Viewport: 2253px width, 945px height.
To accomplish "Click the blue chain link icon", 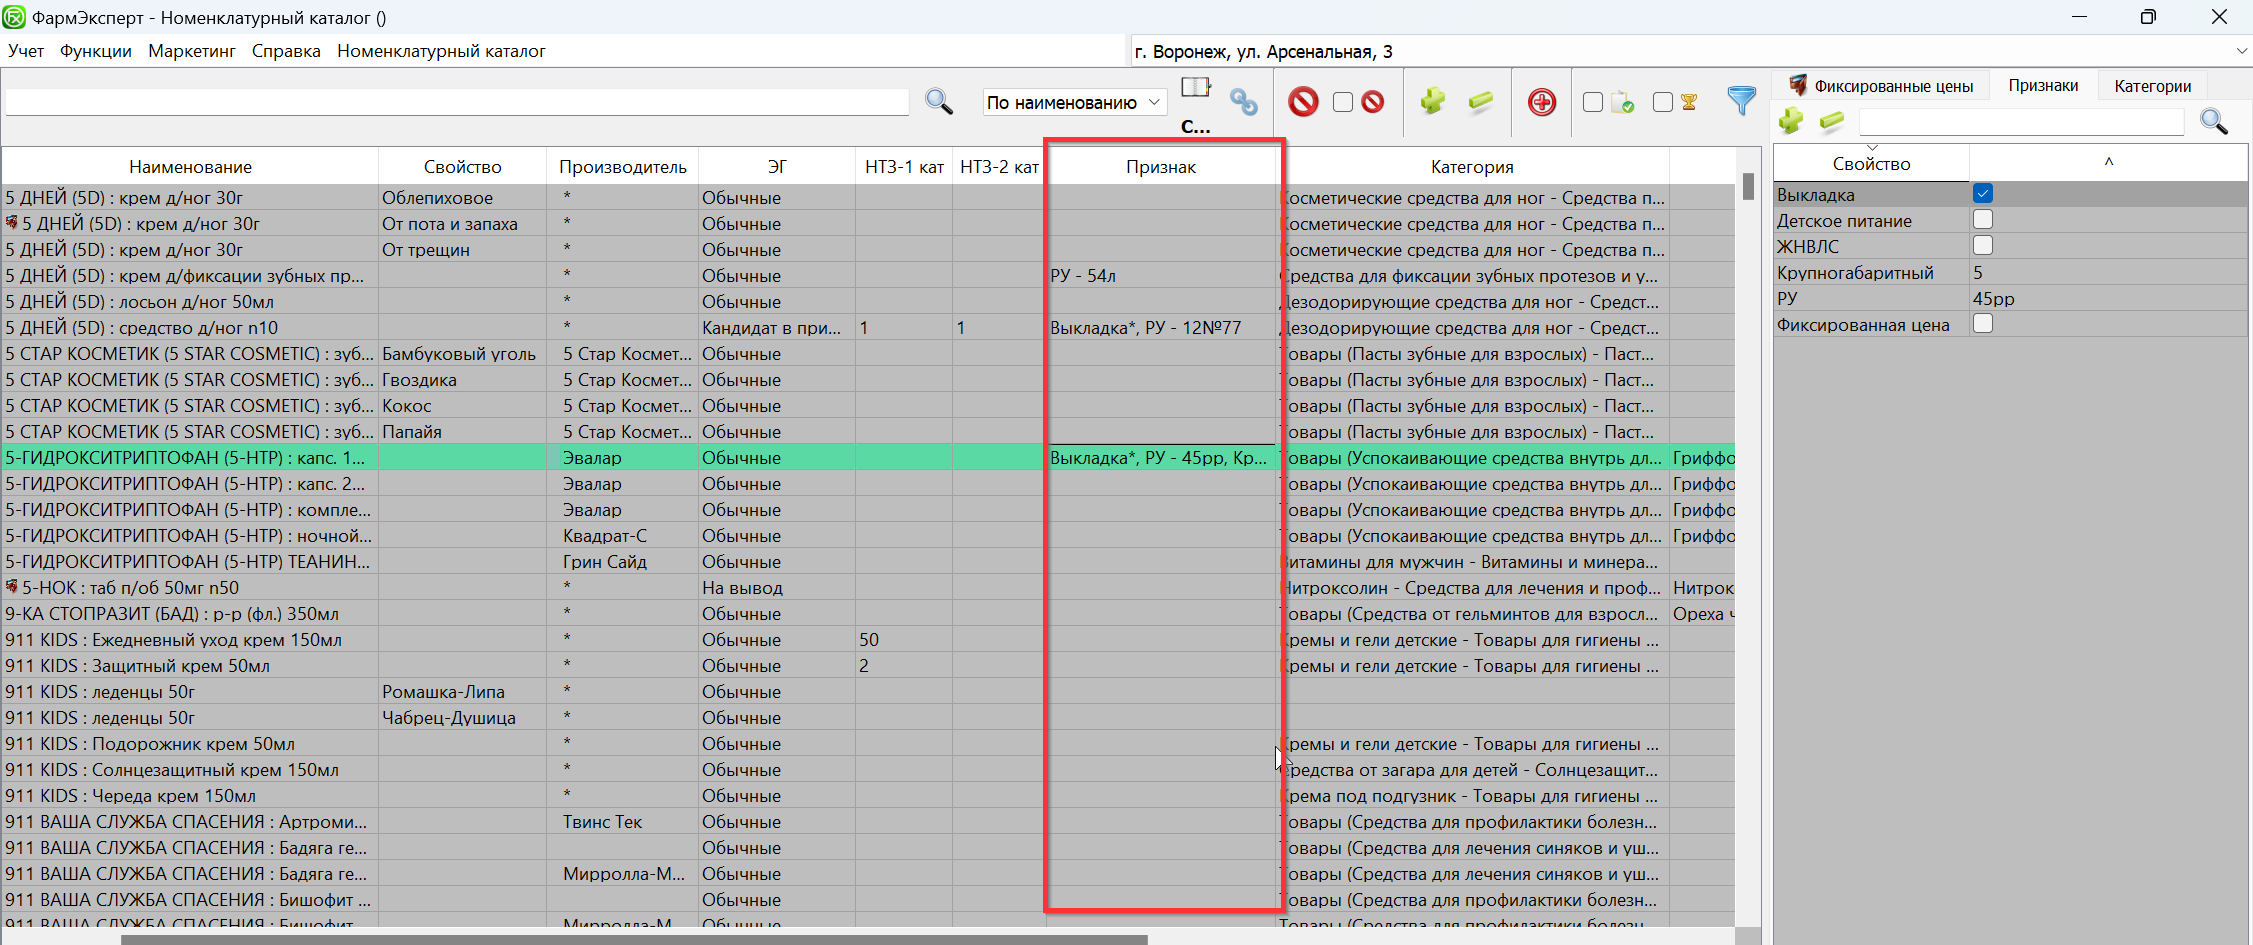I will click(1243, 102).
